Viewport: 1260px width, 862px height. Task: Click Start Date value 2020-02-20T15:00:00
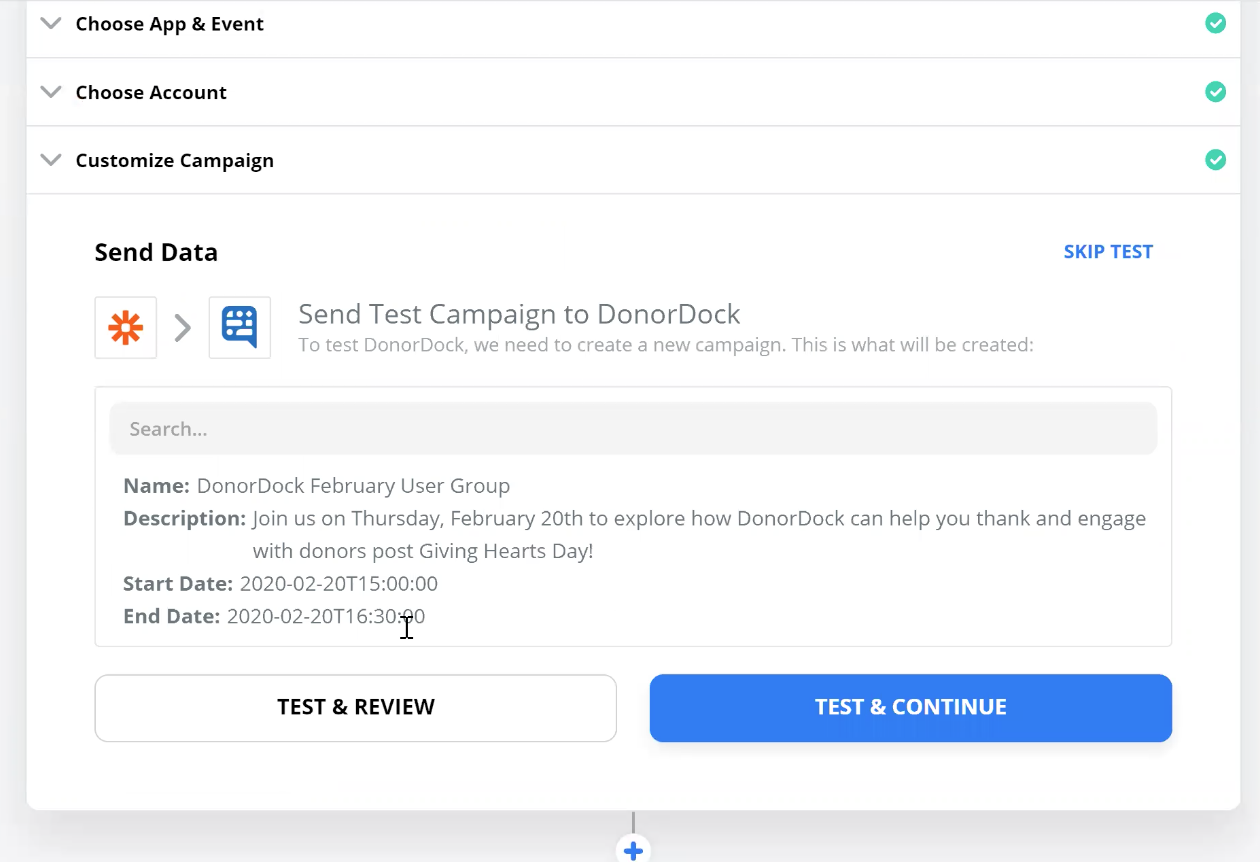tap(338, 584)
